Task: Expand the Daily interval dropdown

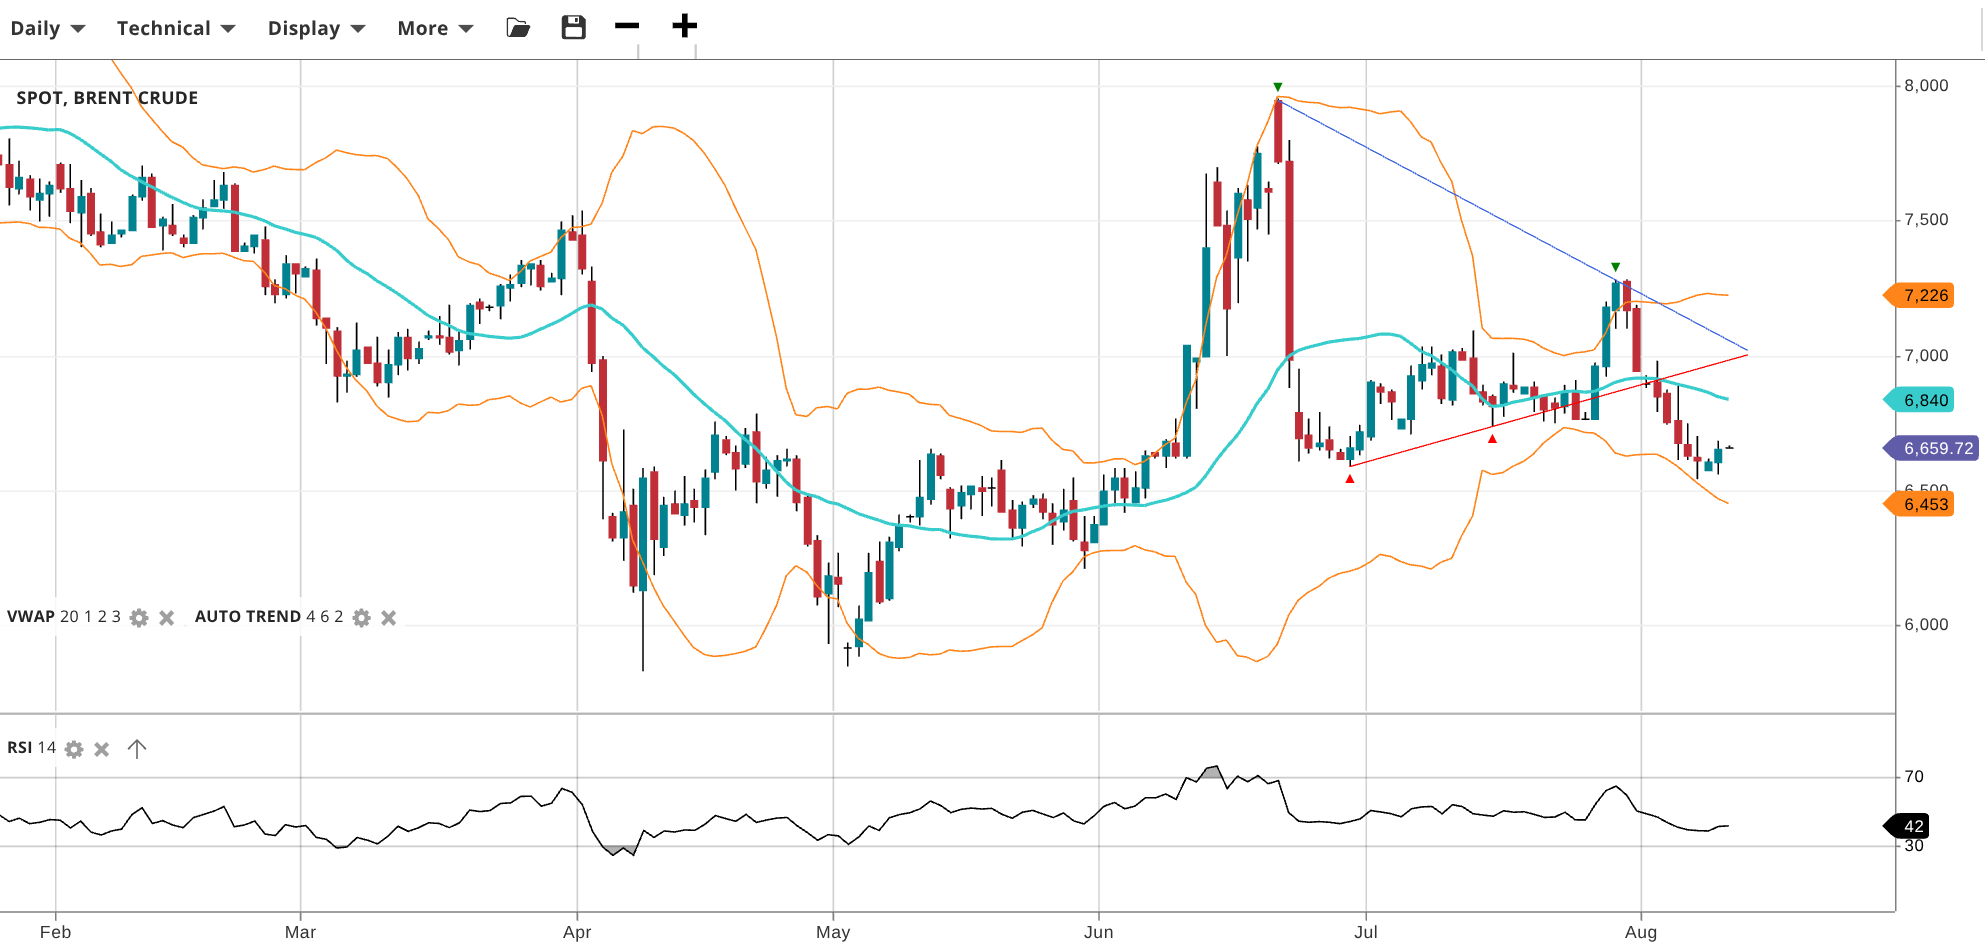Action: pyautogui.click(x=47, y=28)
